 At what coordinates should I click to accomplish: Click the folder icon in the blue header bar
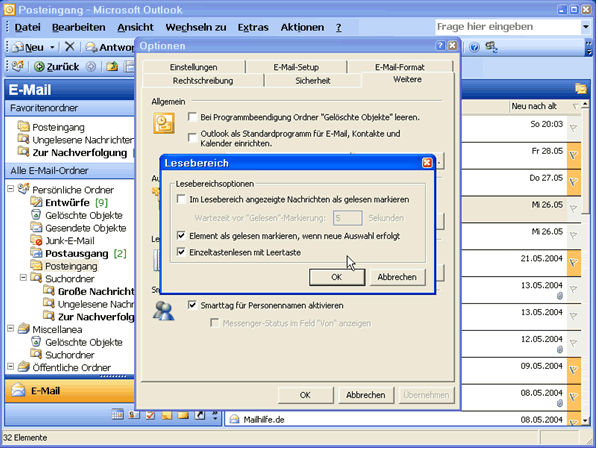pyautogui.click(x=581, y=89)
